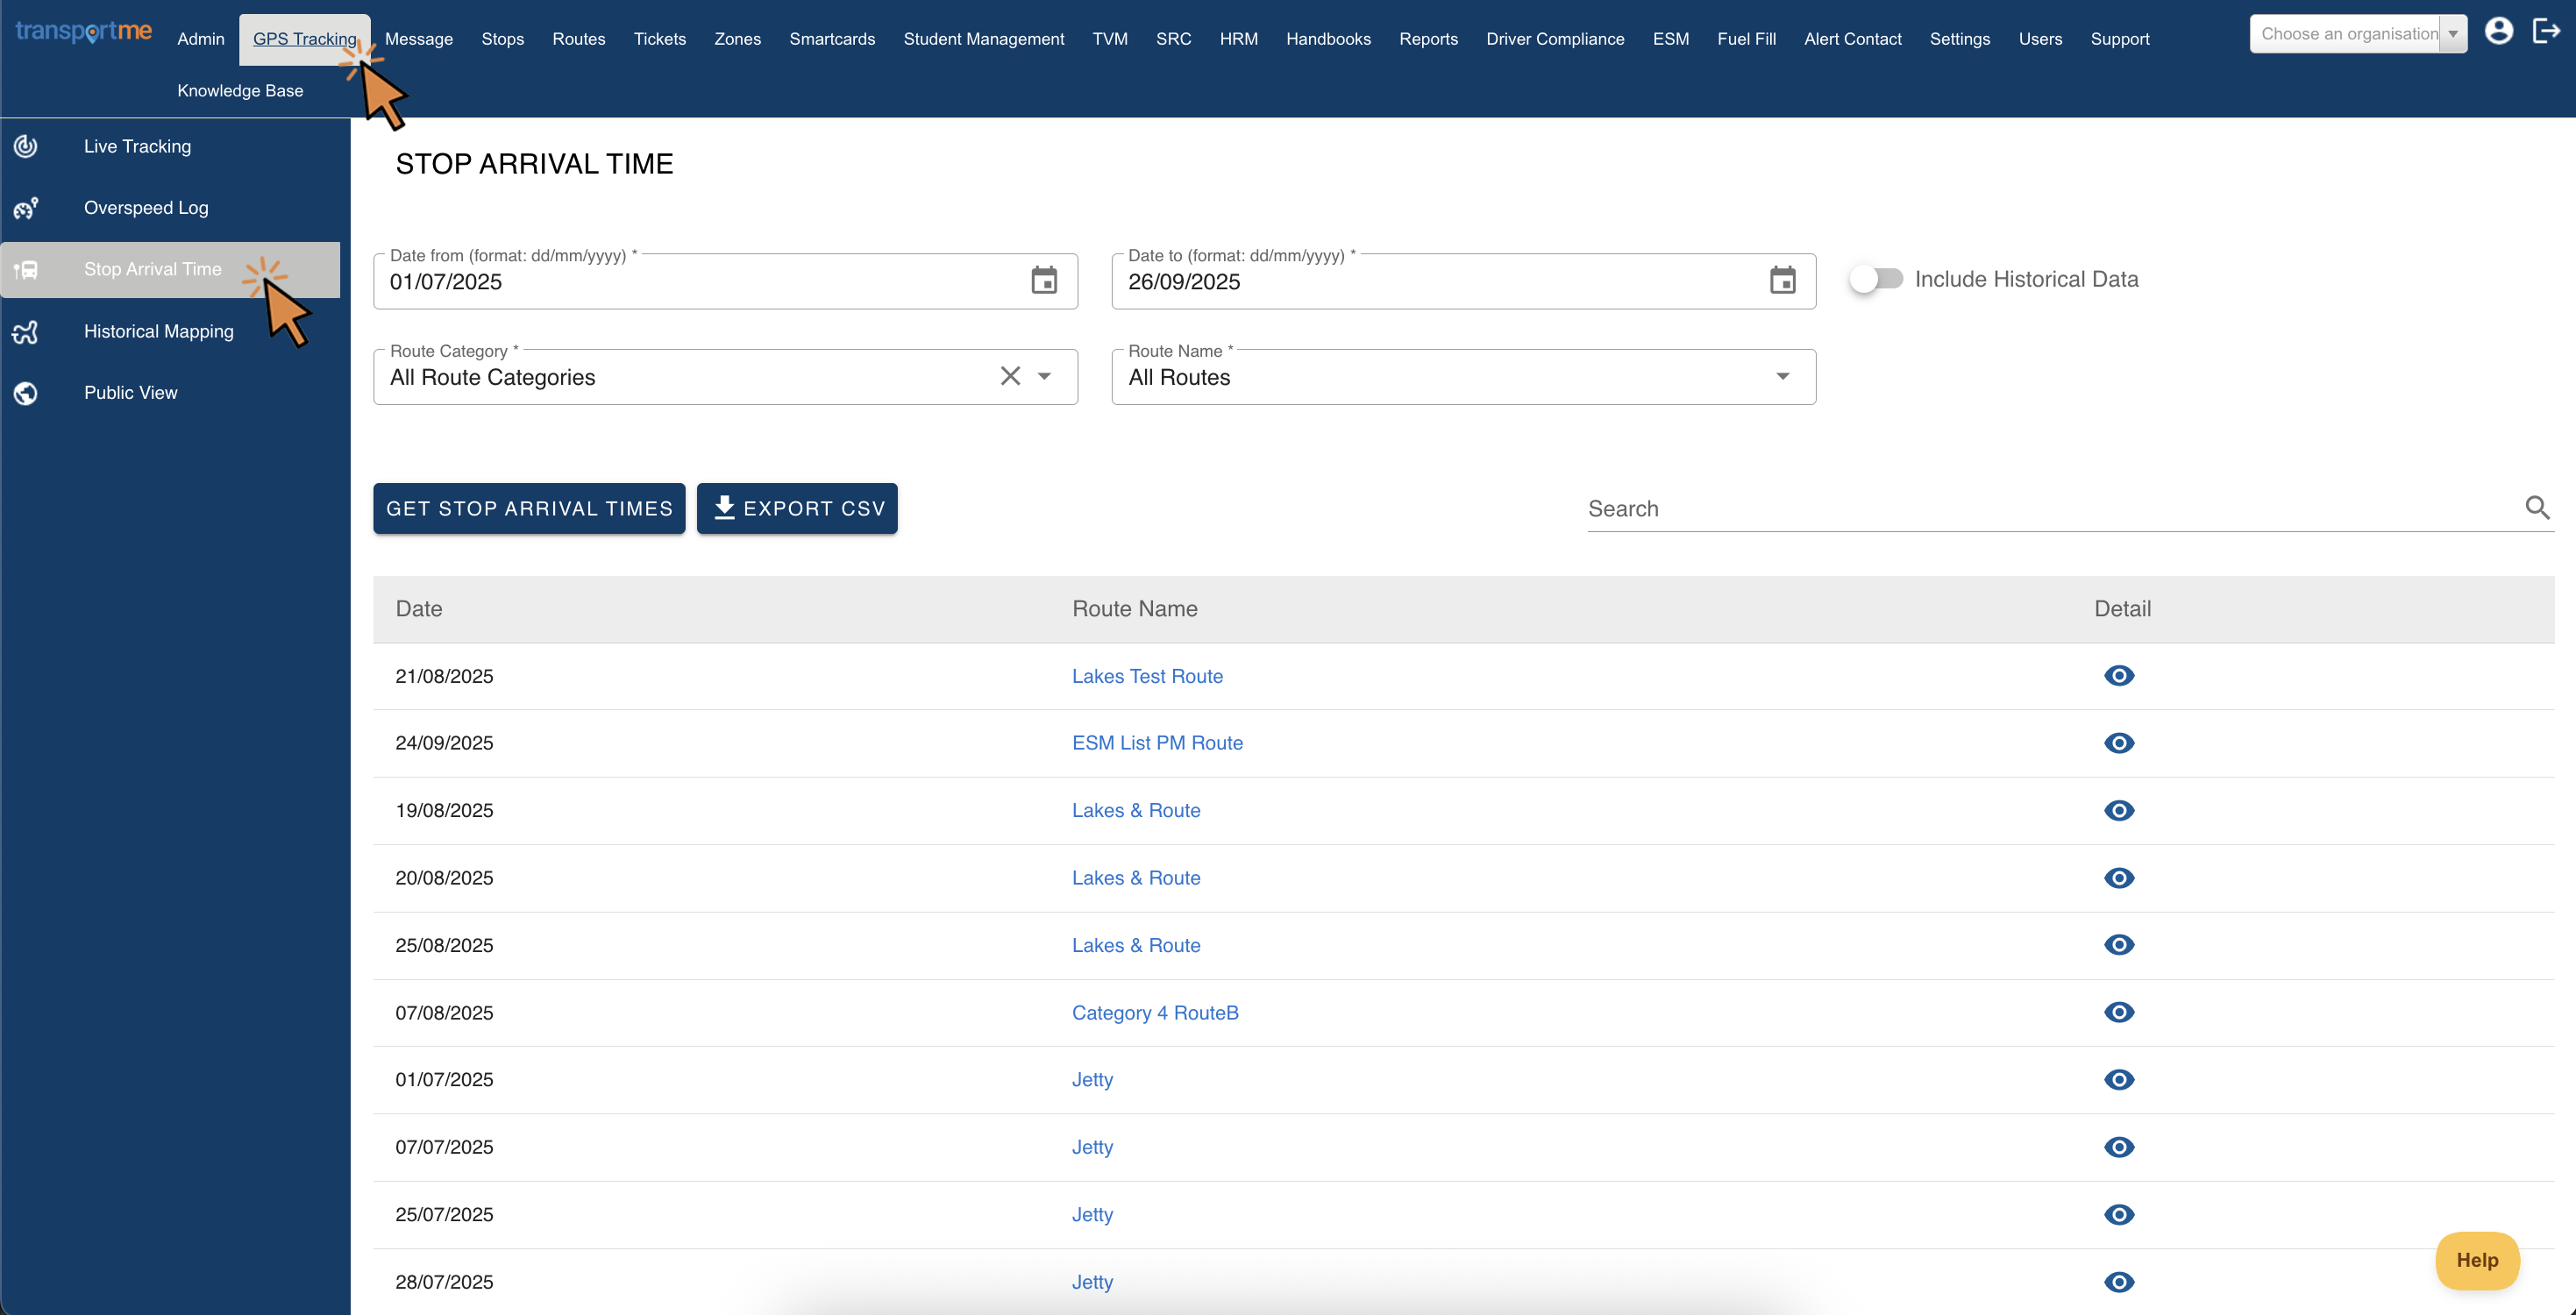
Task: Open the user account profile icon
Action: [2498, 31]
